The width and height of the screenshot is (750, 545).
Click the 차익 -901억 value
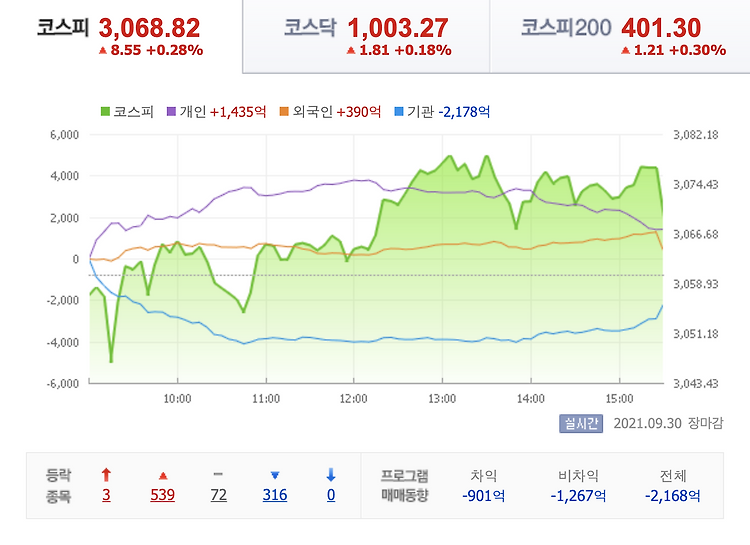pyautogui.click(x=484, y=496)
